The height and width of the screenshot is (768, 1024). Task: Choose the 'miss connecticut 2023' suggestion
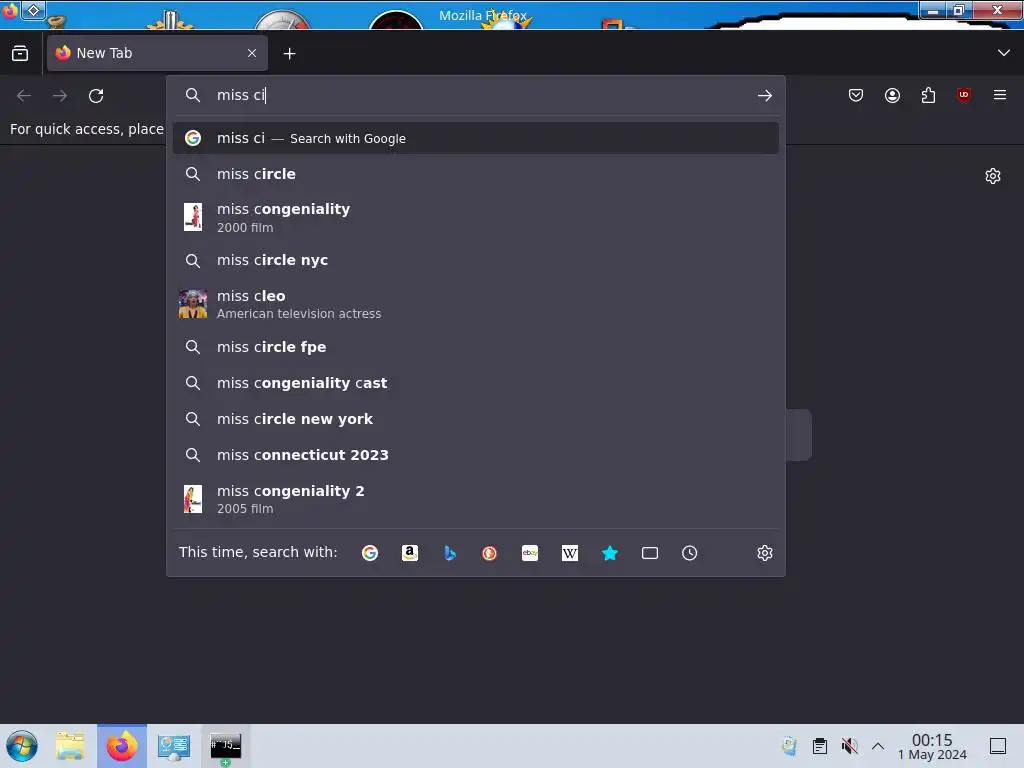(x=475, y=455)
